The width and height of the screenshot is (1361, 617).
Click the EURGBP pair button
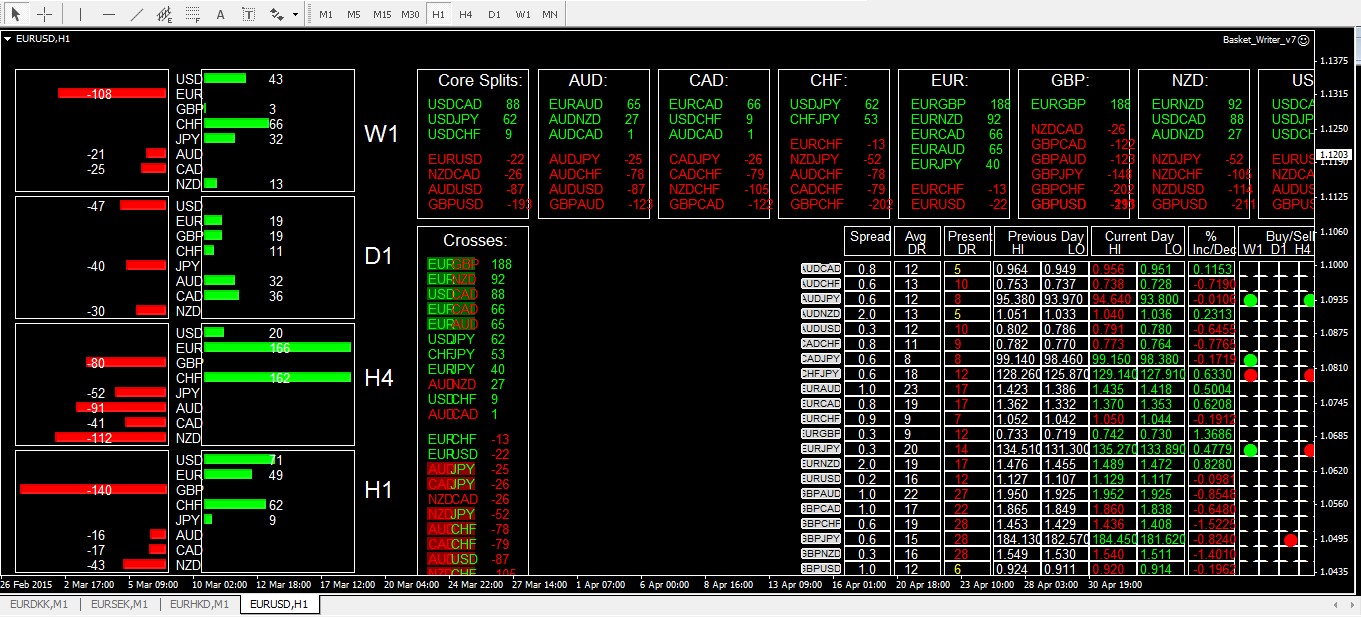(822, 434)
